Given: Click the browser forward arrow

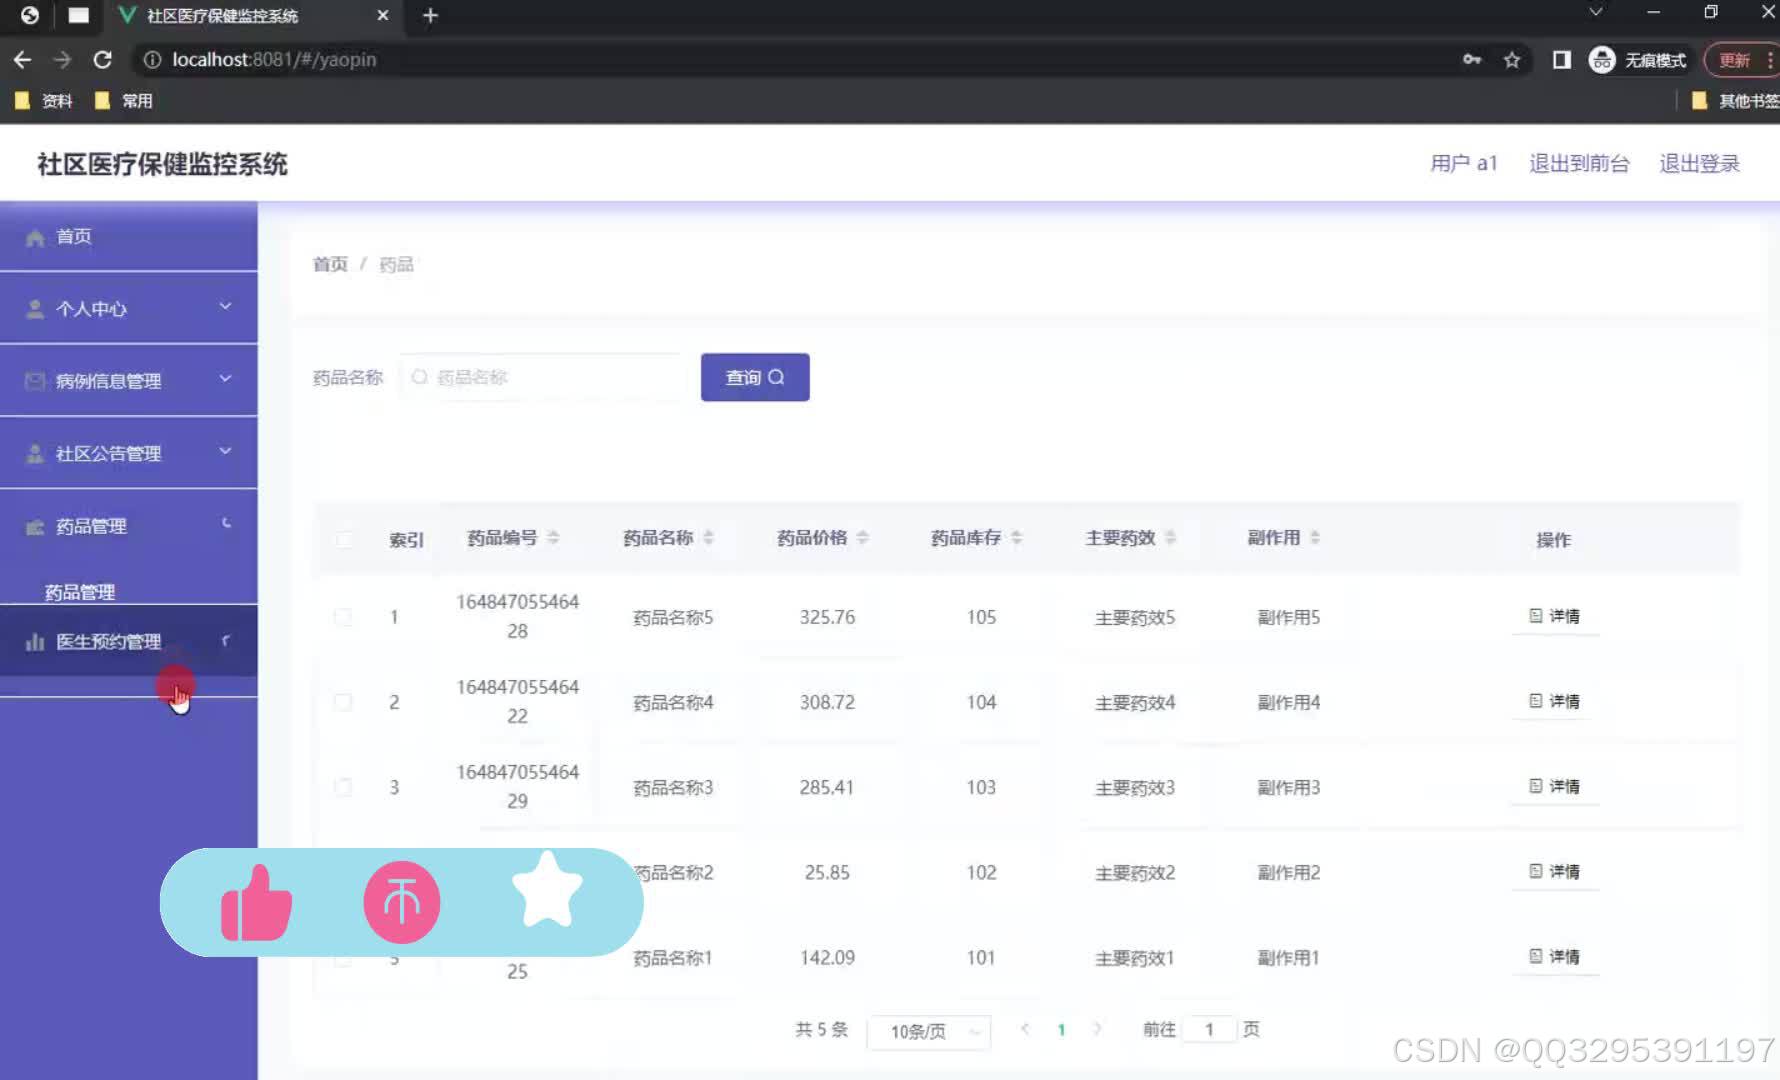Looking at the screenshot, I should coord(62,60).
